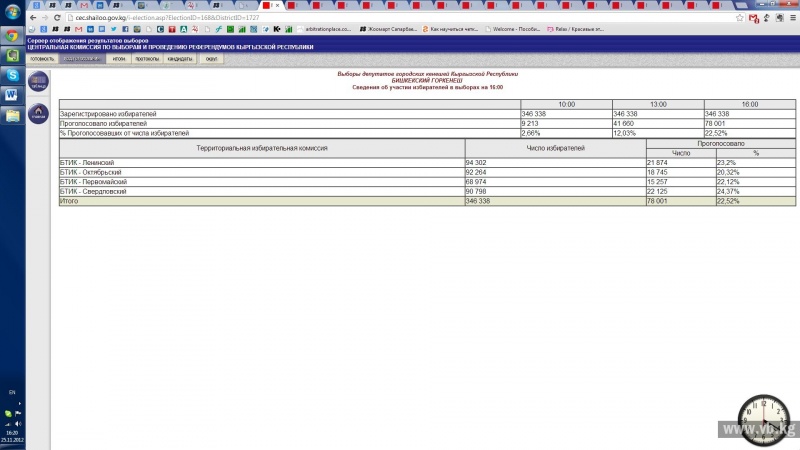The height and width of the screenshot is (450, 800).
Task: Open the Gmail checker extension icon
Action: tap(754, 18)
